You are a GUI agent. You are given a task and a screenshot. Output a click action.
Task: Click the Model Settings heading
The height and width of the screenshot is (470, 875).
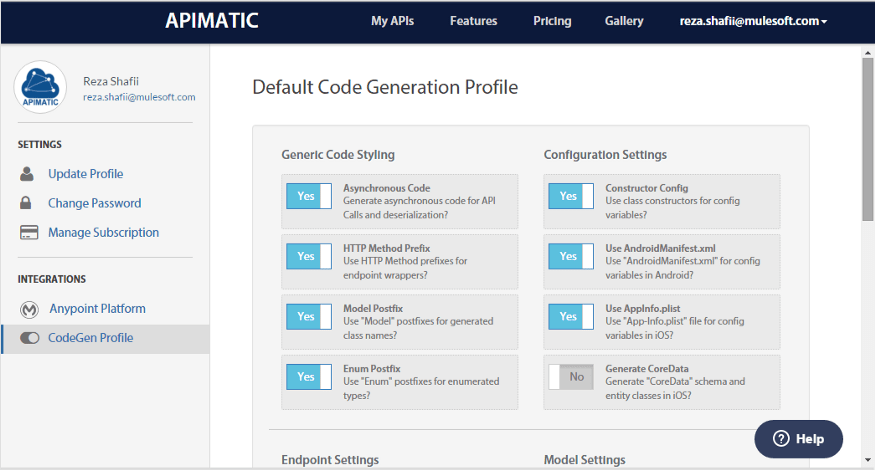[584, 459]
